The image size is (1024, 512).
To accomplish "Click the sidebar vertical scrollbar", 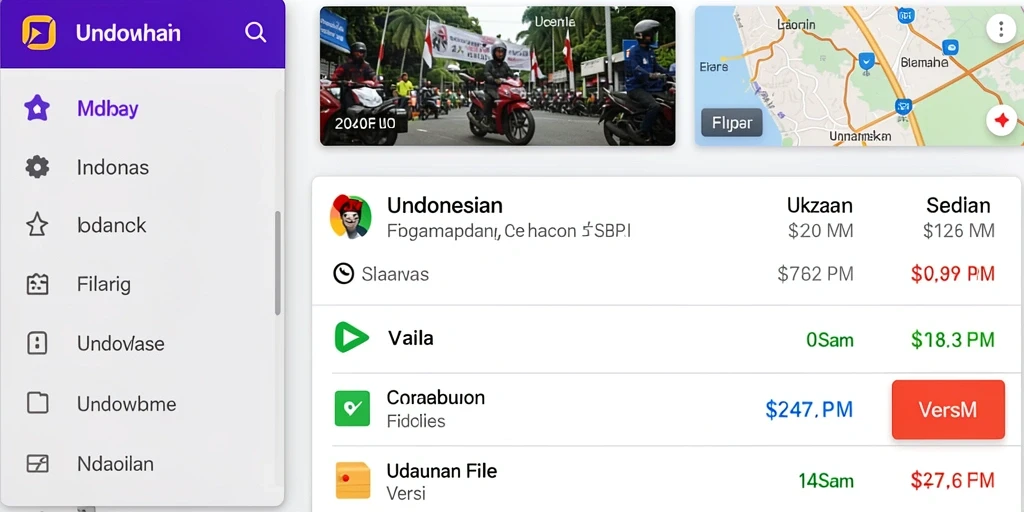I will point(278,263).
